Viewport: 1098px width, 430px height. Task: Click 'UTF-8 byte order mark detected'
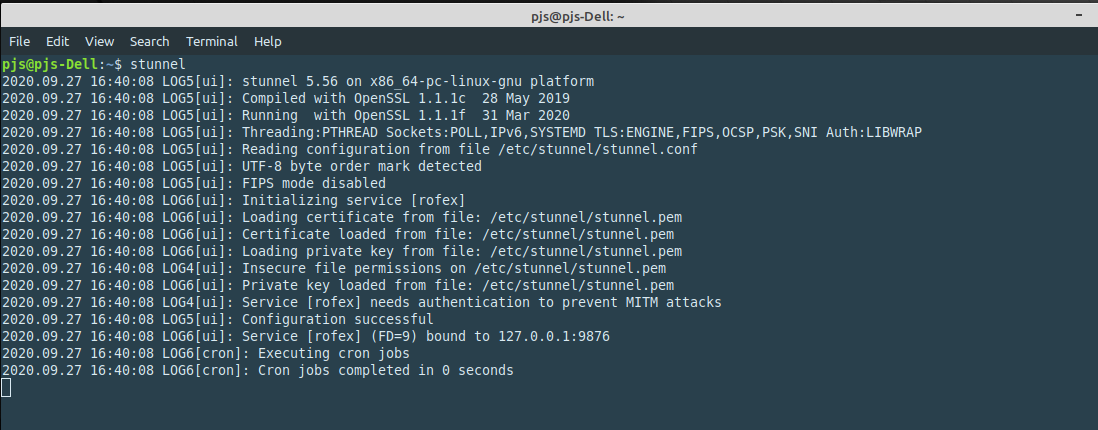coord(362,166)
